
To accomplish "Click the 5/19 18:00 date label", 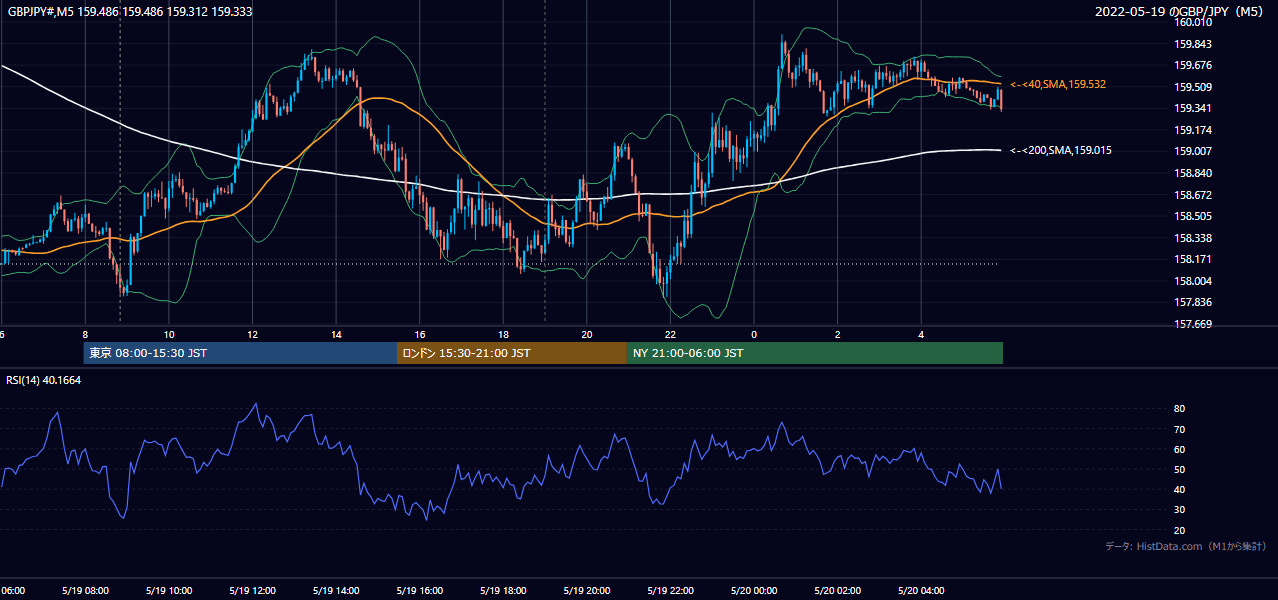I will pyautogui.click(x=503, y=591).
